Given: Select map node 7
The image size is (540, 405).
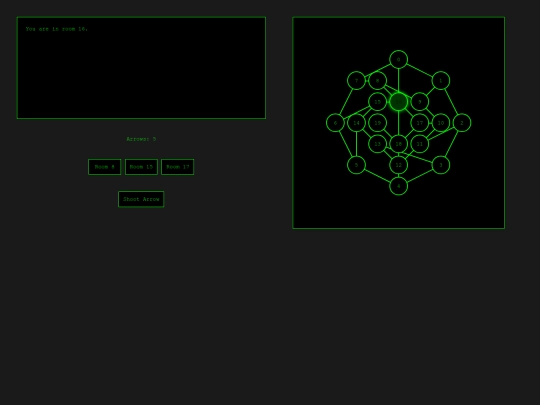Looking at the screenshot, I should [x=356, y=81].
